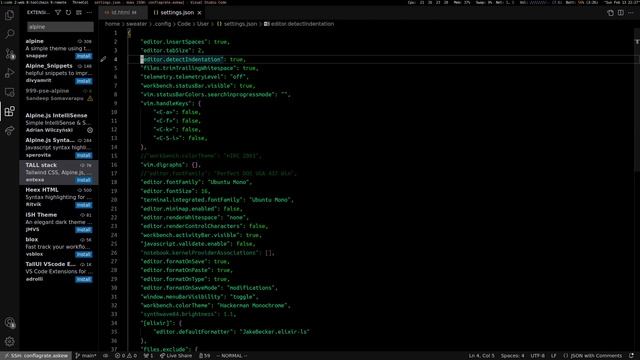Clear extensions search results icon
The width and height of the screenshot is (640, 360).
coord(79,13)
